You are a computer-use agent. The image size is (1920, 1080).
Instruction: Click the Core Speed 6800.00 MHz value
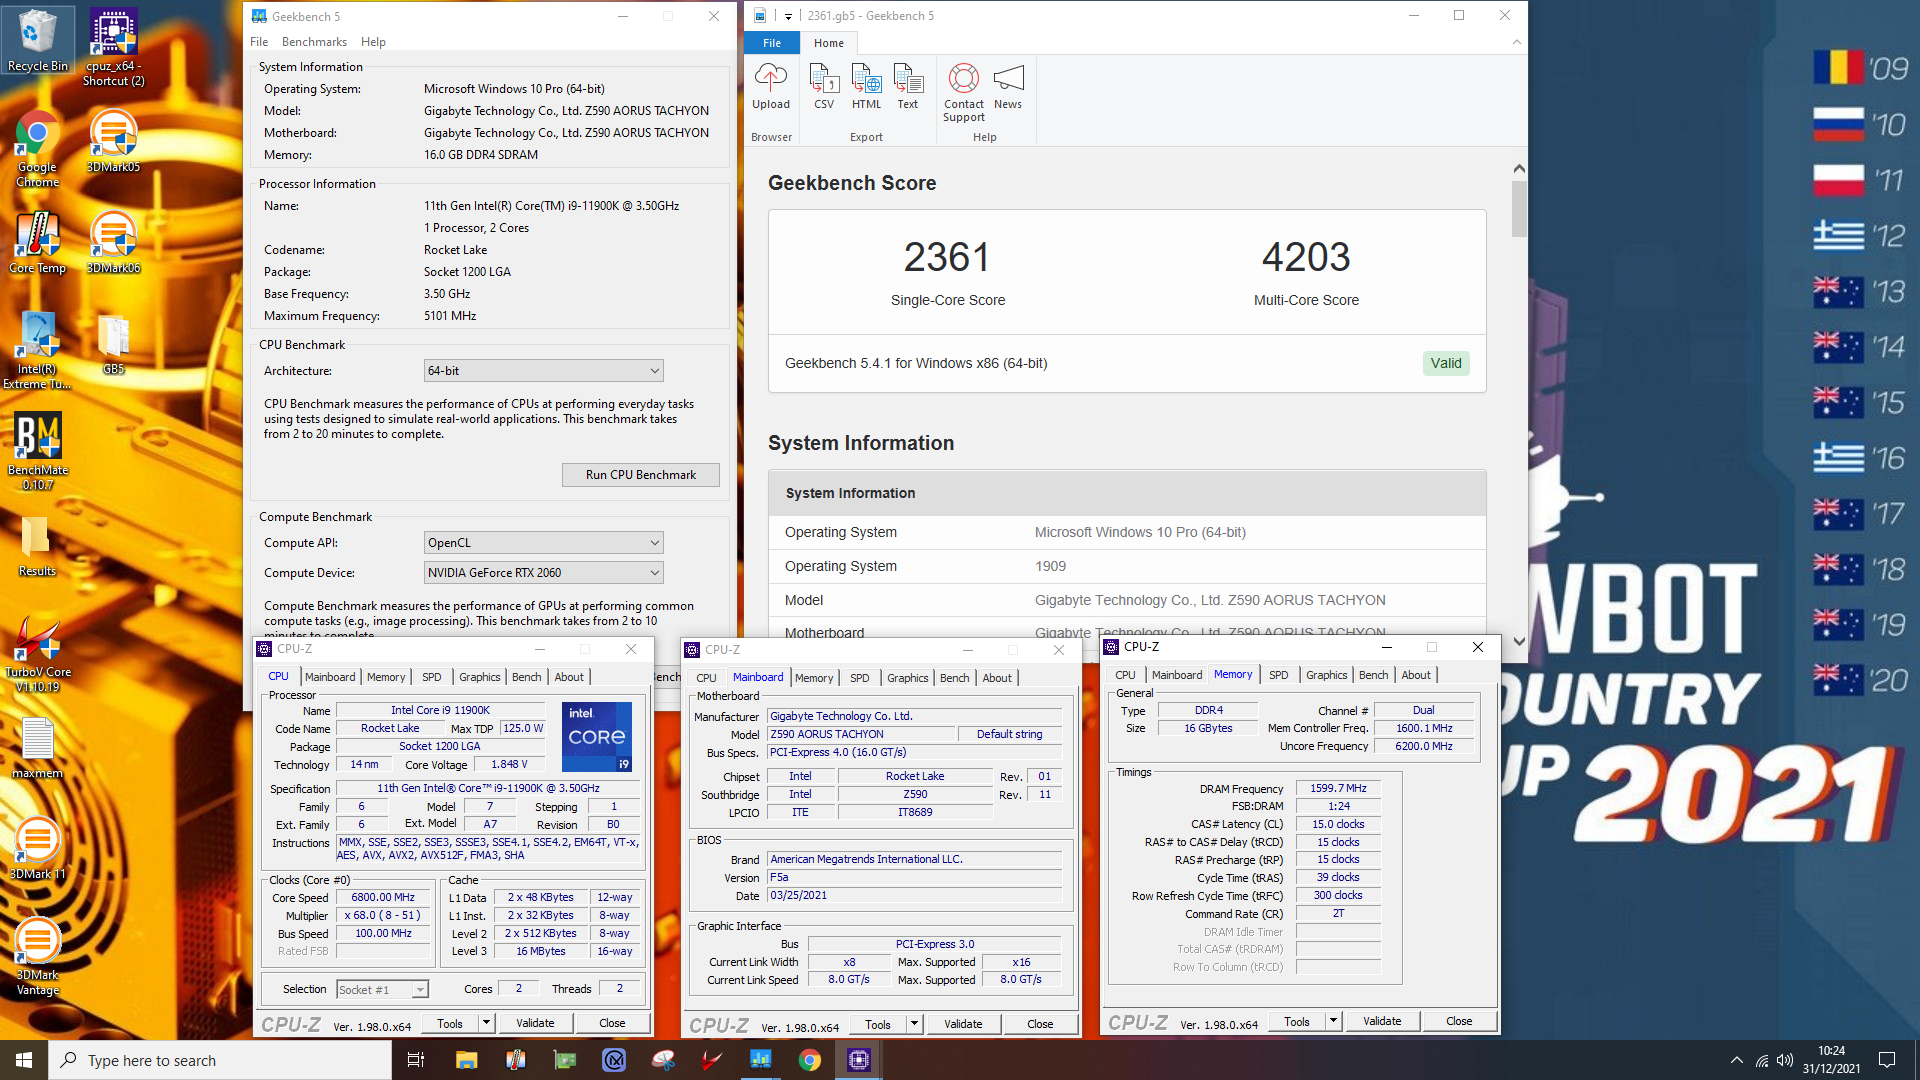[383, 898]
